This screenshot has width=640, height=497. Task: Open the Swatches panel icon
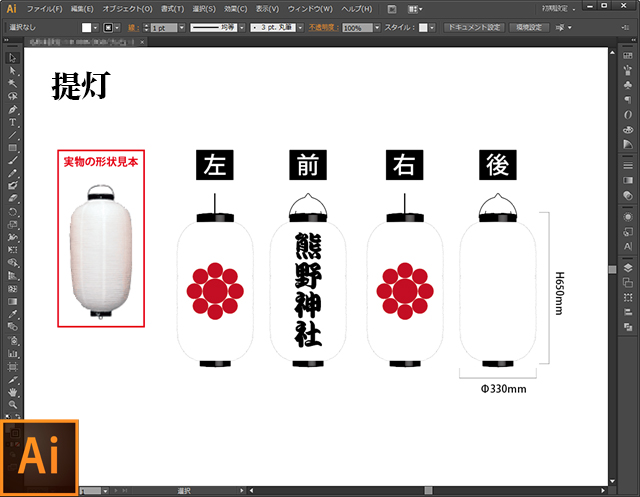tap(628, 55)
